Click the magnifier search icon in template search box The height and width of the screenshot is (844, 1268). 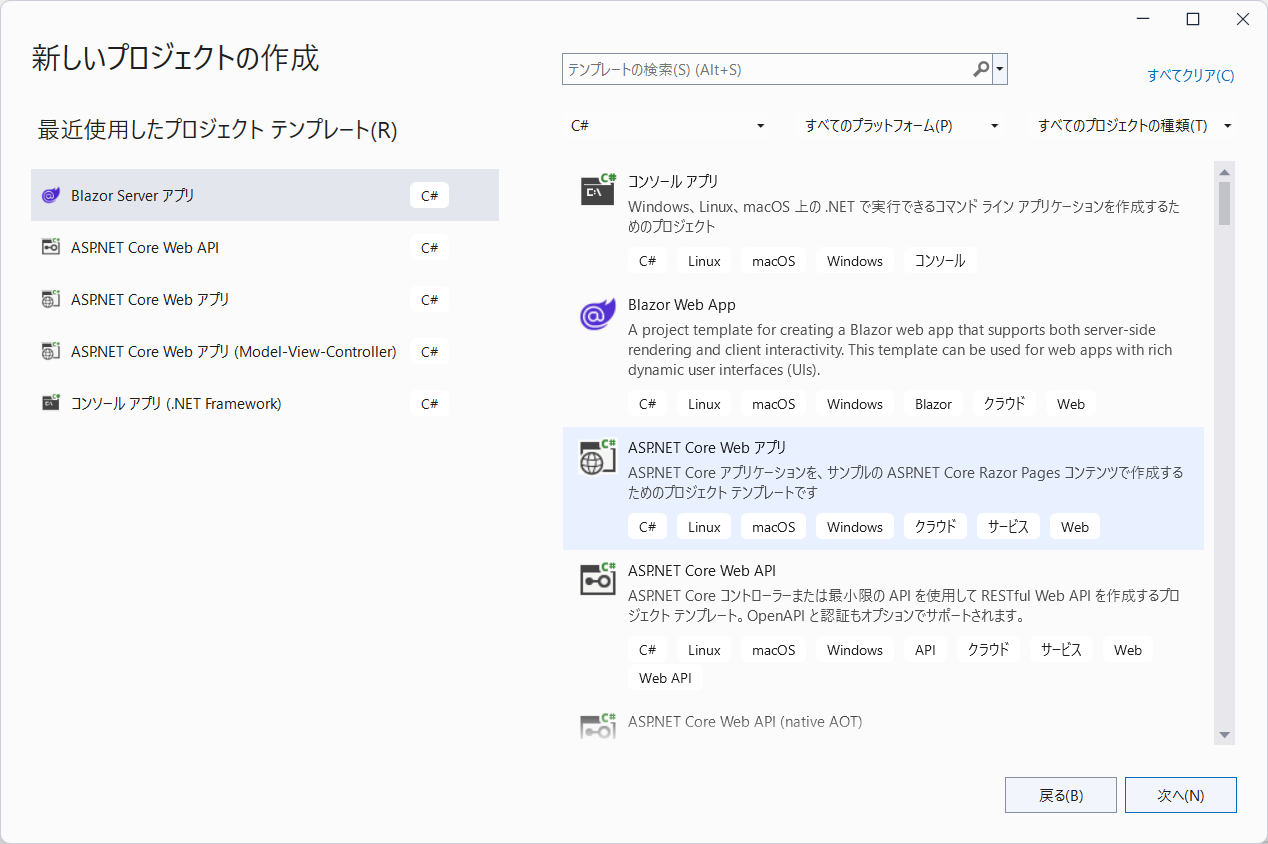[x=981, y=70]
